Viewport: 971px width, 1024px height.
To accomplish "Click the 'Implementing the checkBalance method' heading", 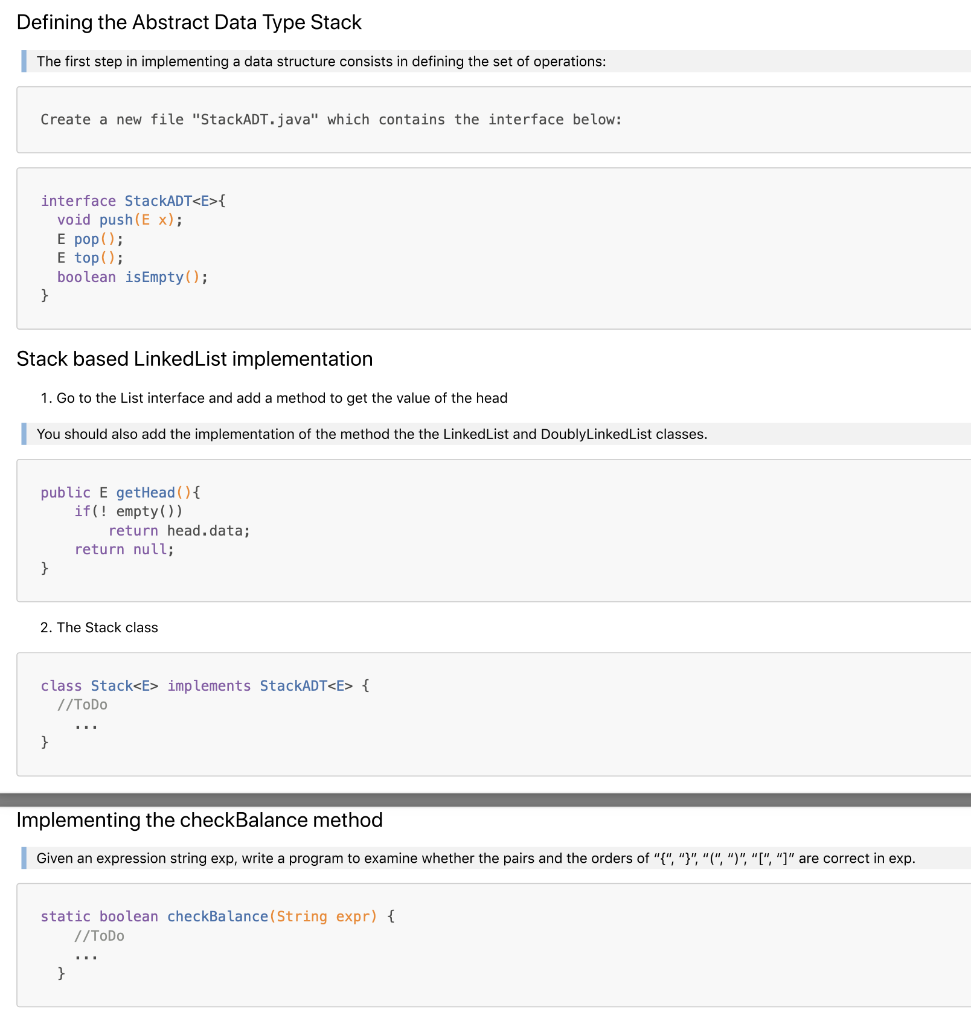I will 199,820.
